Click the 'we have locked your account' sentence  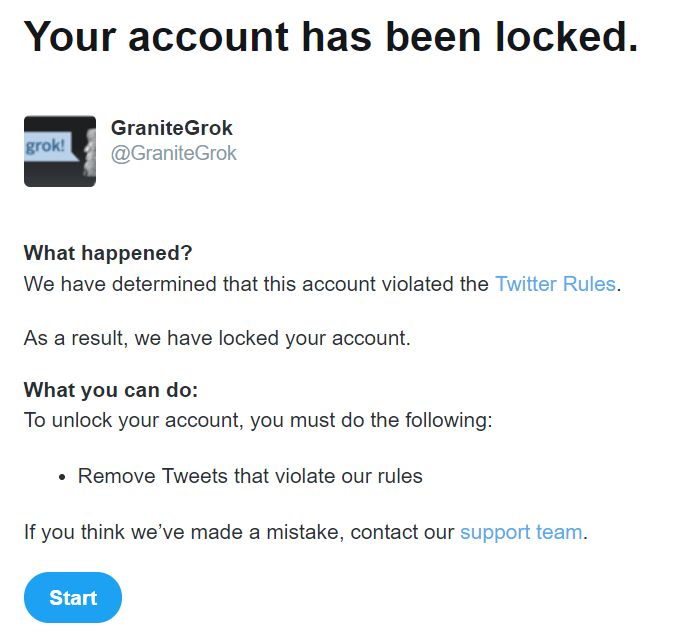(217, 338)
